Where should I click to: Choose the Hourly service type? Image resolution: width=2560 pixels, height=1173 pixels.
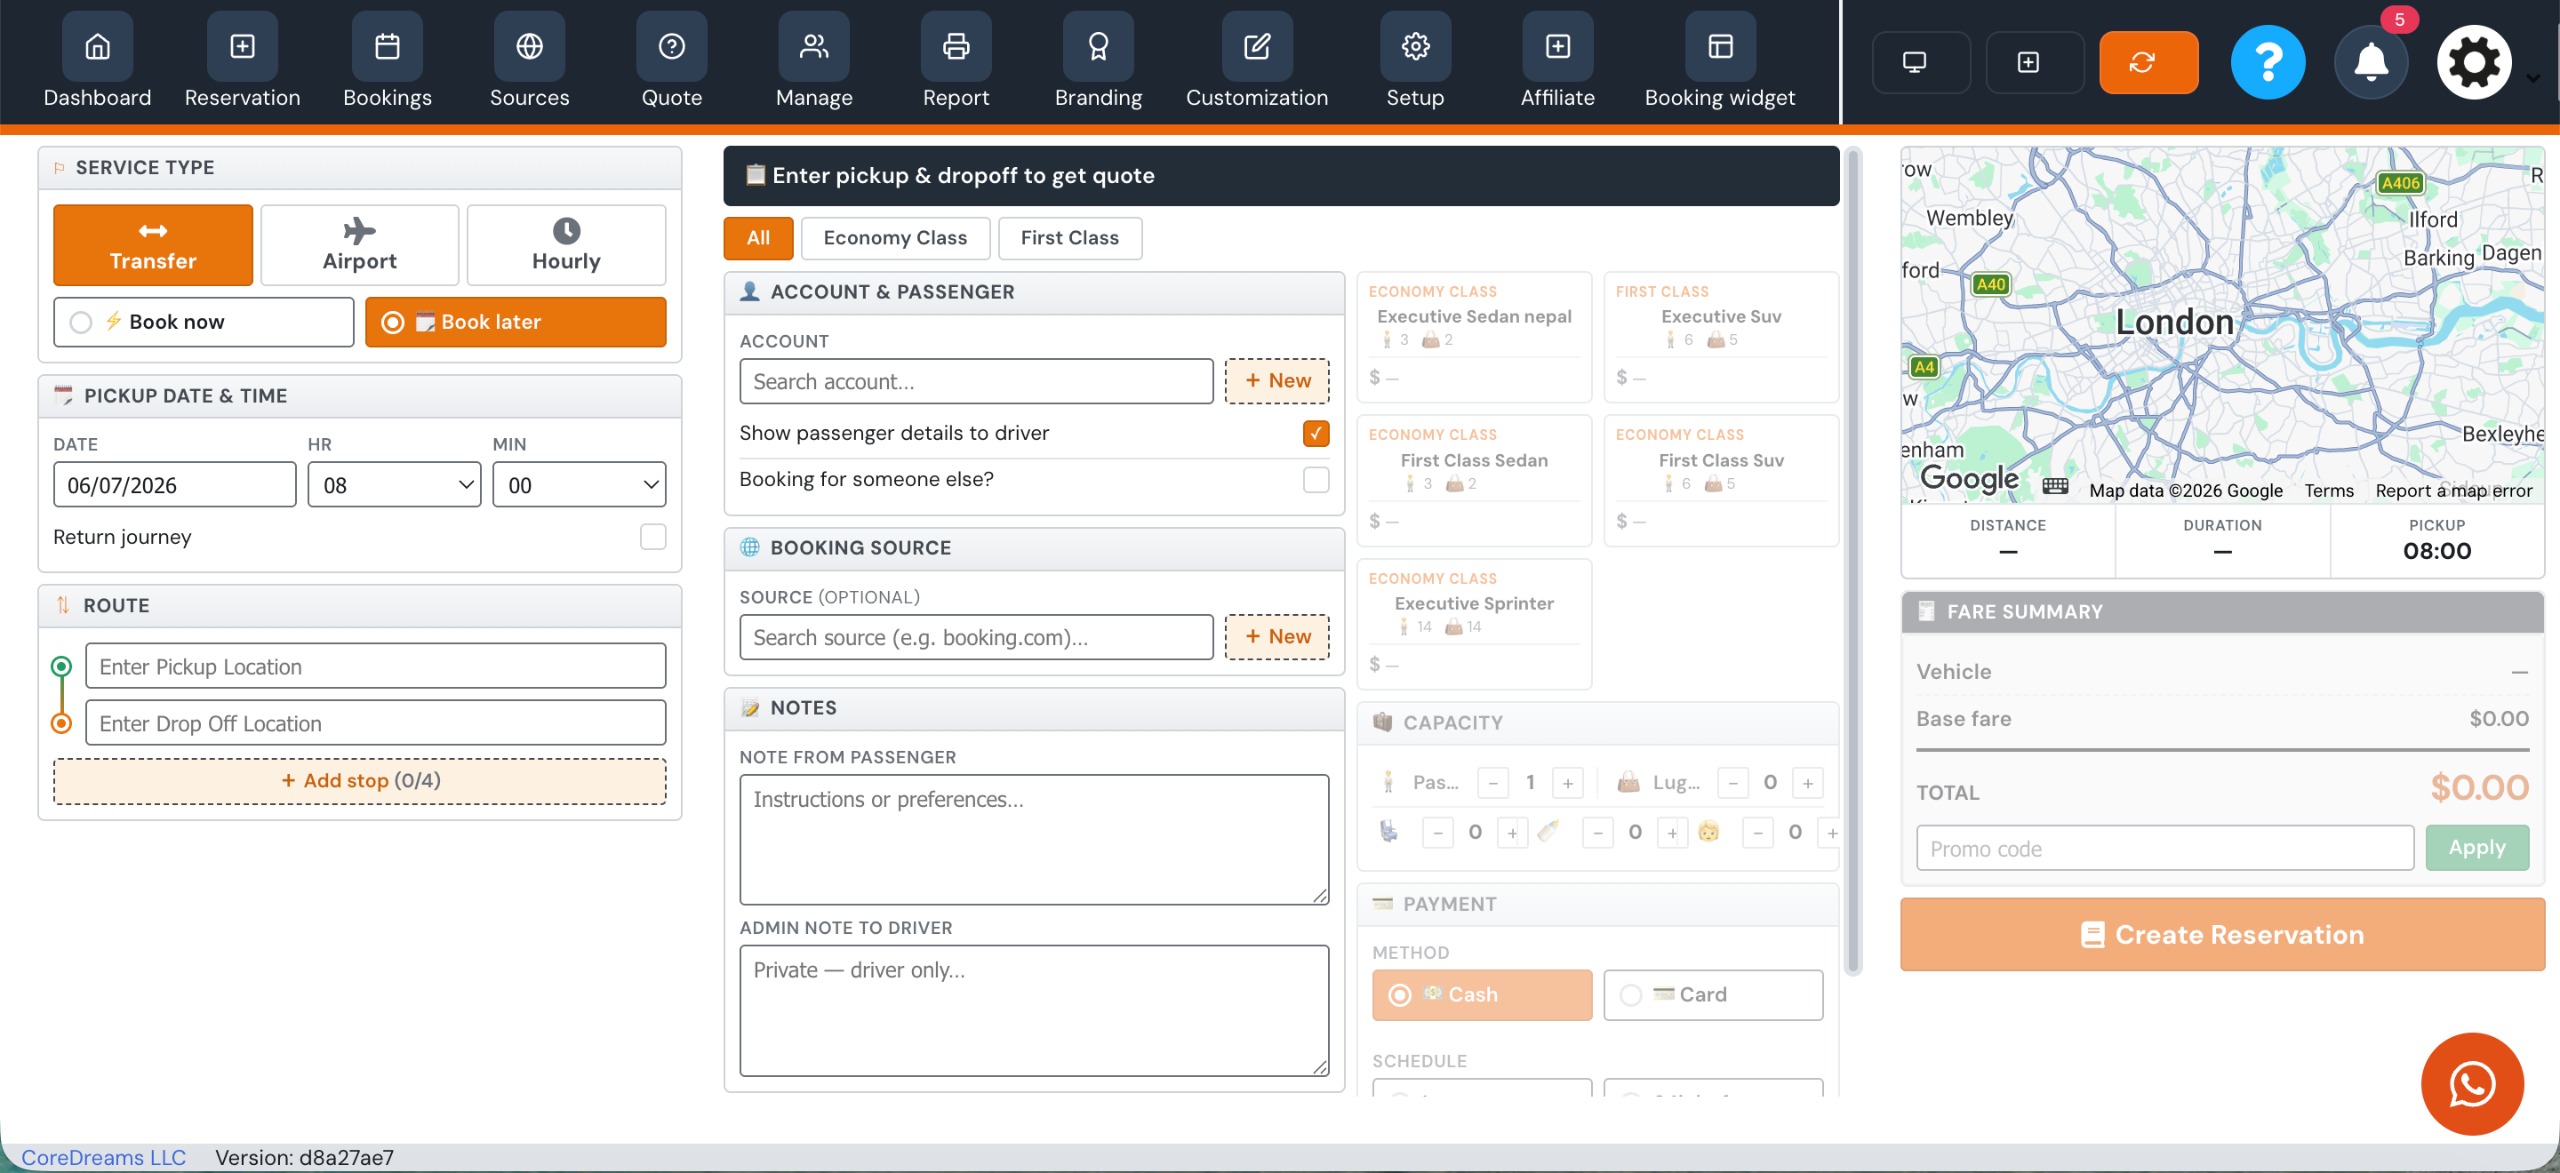coord(566,245)
